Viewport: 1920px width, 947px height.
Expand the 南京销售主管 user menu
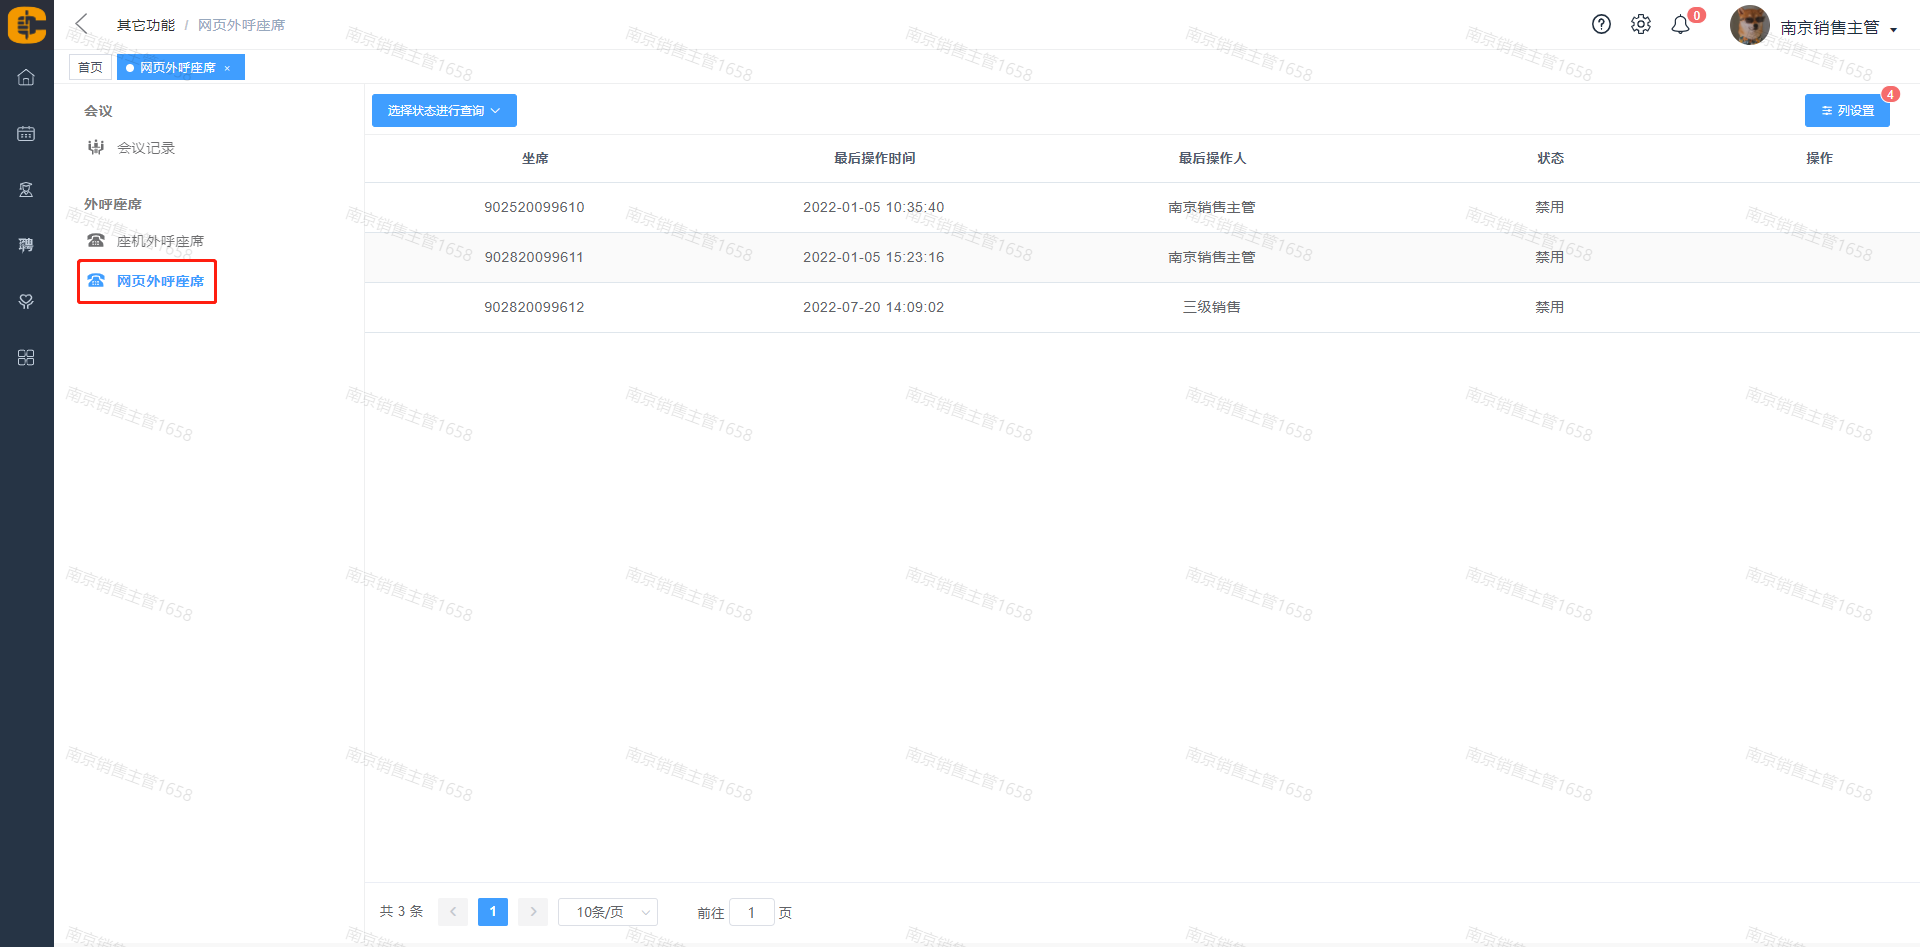point(1838,28)
